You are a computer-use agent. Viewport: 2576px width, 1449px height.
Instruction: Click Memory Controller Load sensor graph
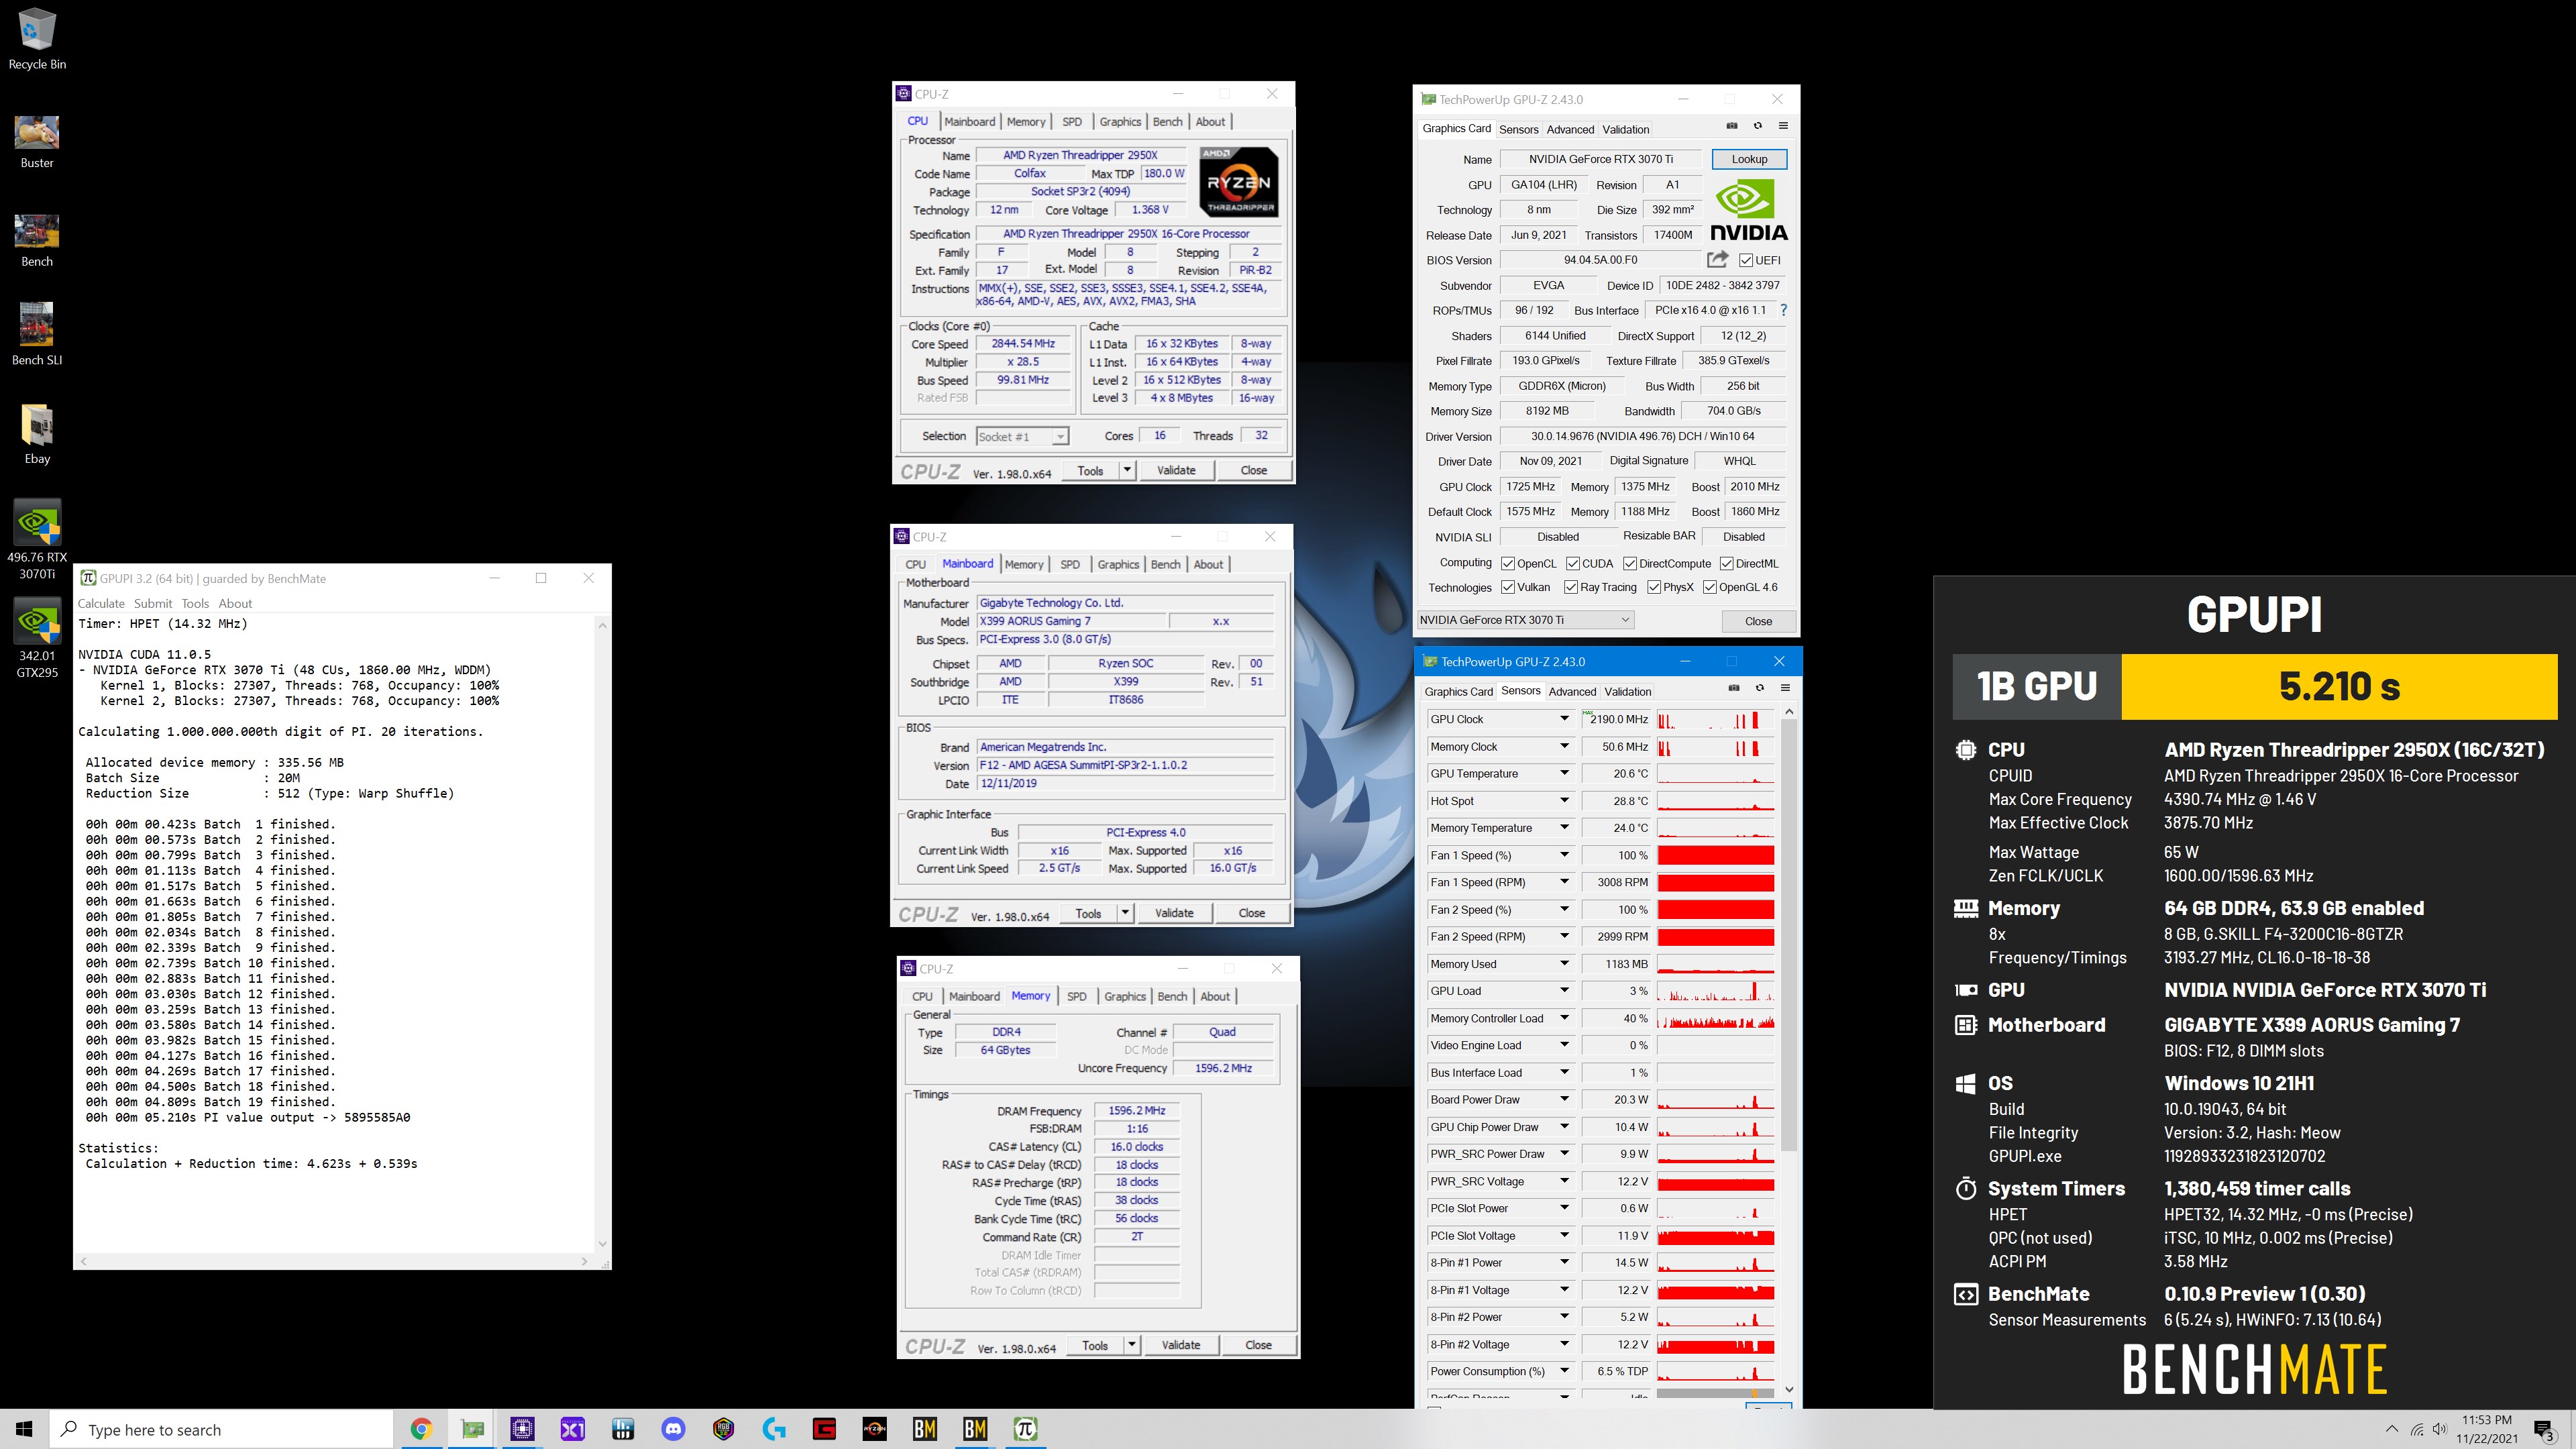(x=1716, y=1018)
